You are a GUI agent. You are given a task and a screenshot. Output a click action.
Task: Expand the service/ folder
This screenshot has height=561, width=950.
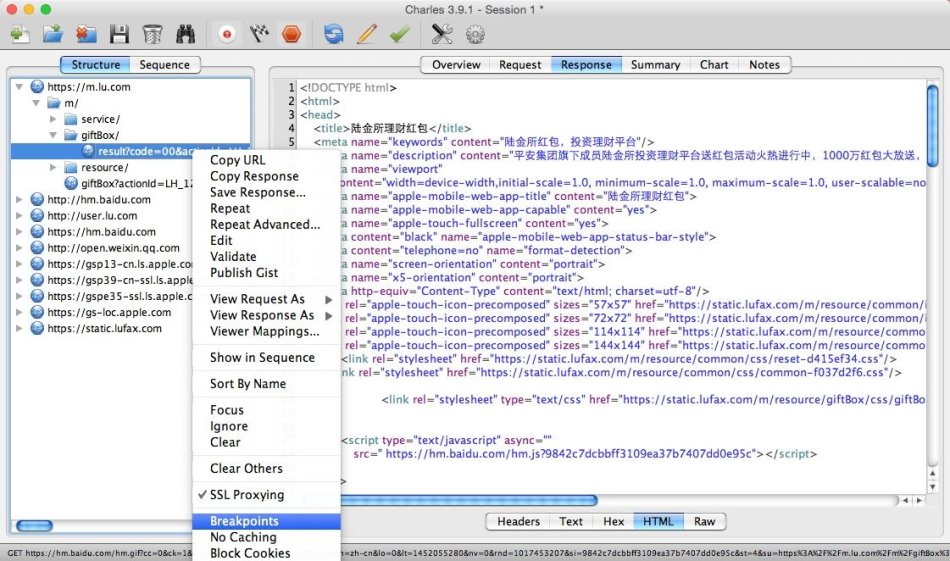pyautogui.click(x=53, y=119)
